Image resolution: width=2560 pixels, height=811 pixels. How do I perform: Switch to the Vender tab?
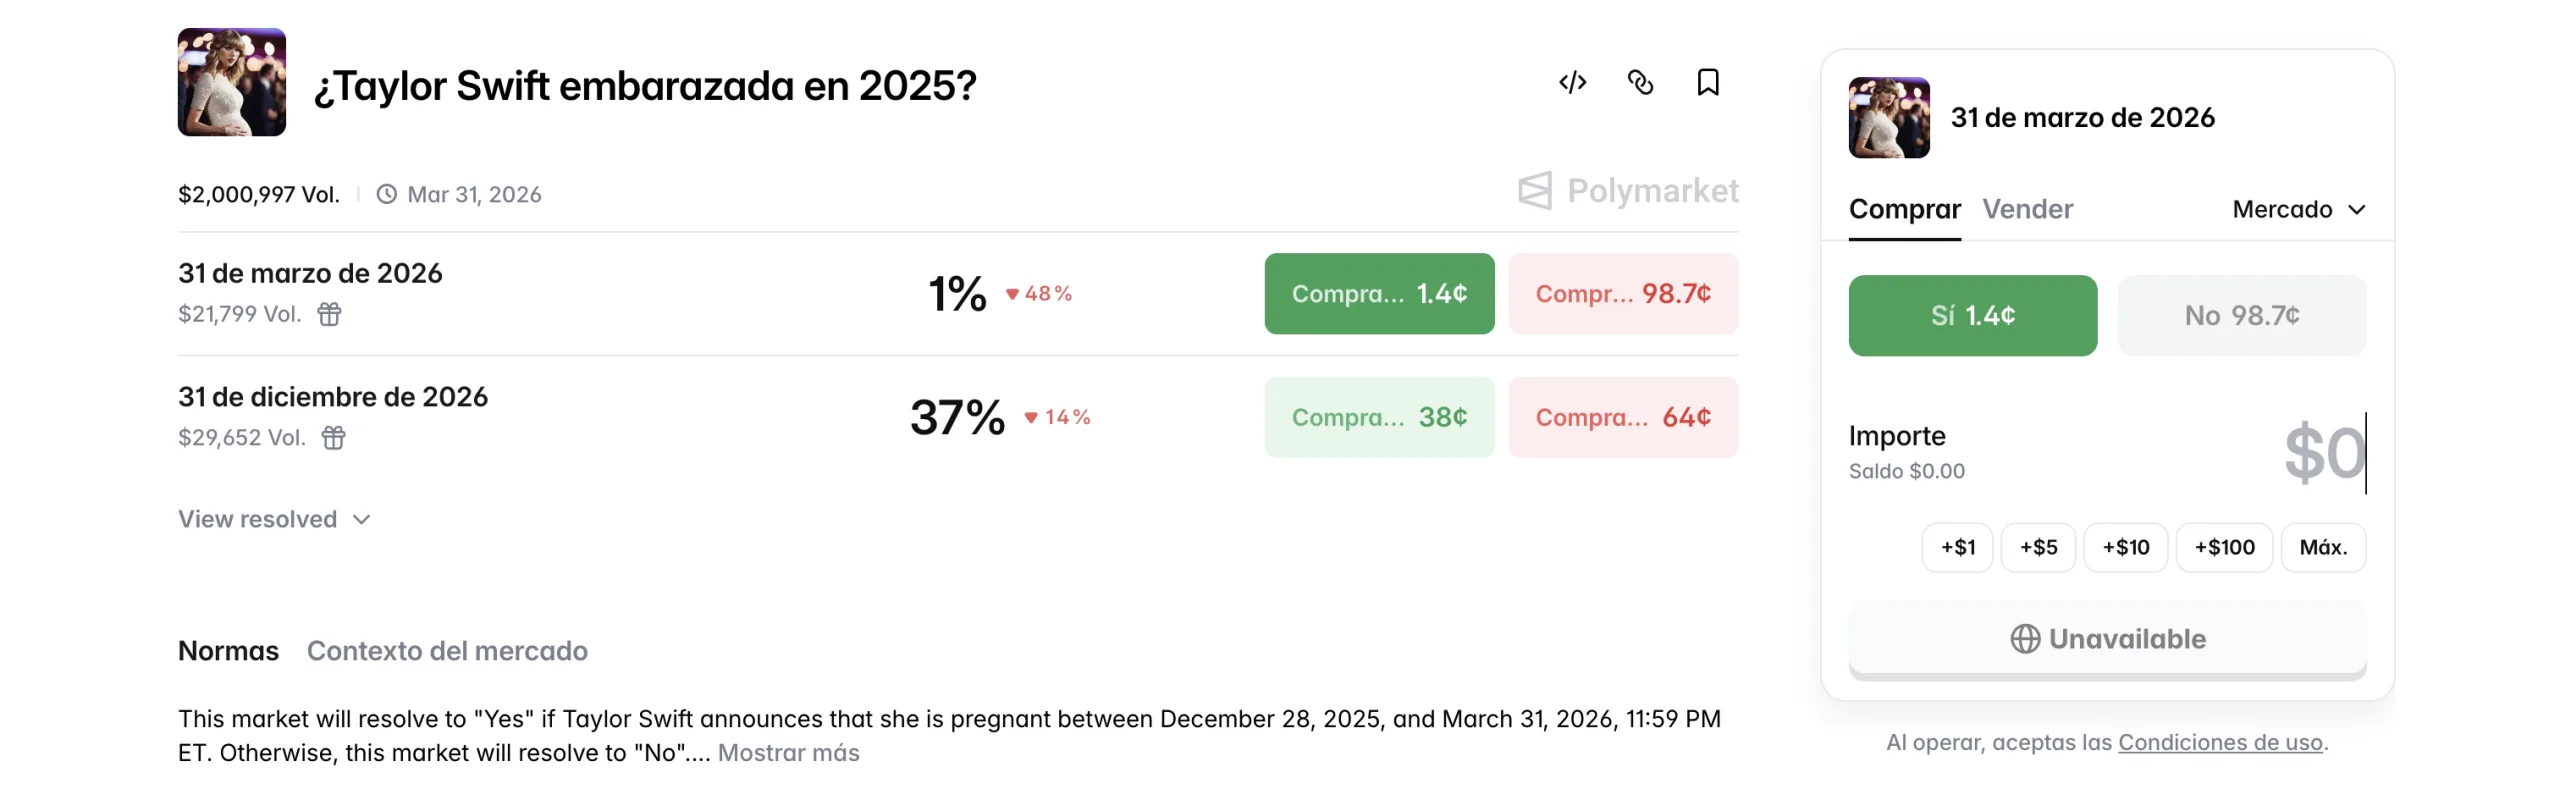tap(2027, 209)
